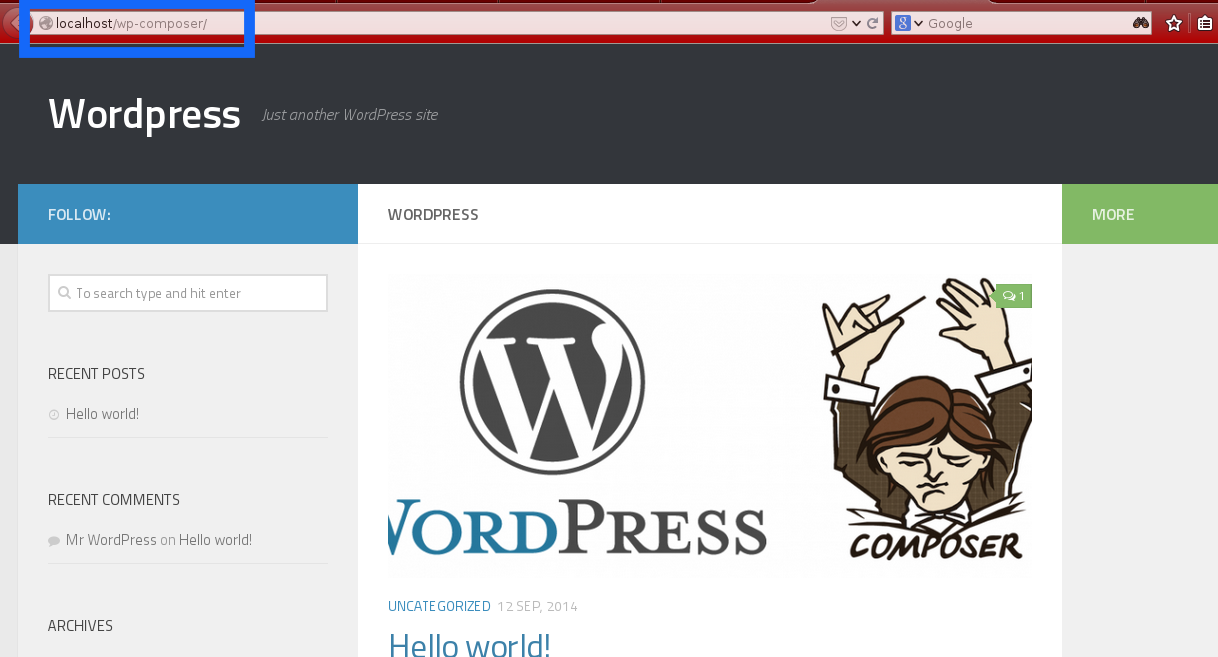Screen dimensions: 1218x657
Task: Click the RECENT COMMENTS widget heading
Action: (x=114, y=500)
